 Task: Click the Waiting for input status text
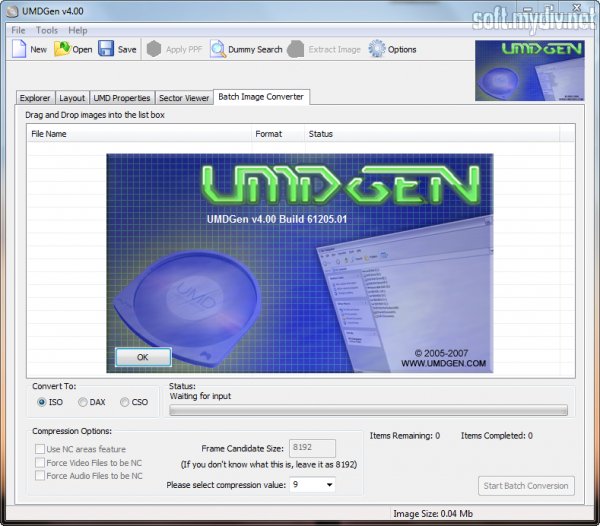coord(200,396)
